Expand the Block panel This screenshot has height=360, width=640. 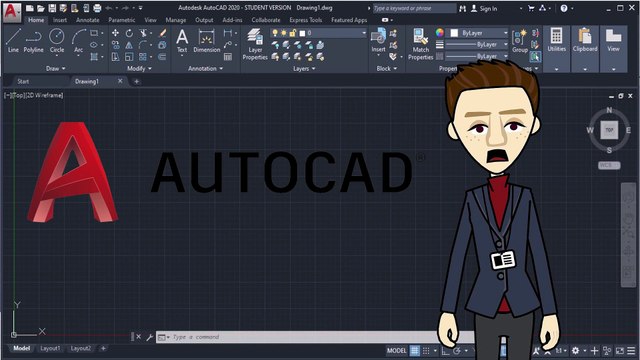coord(387,69)
